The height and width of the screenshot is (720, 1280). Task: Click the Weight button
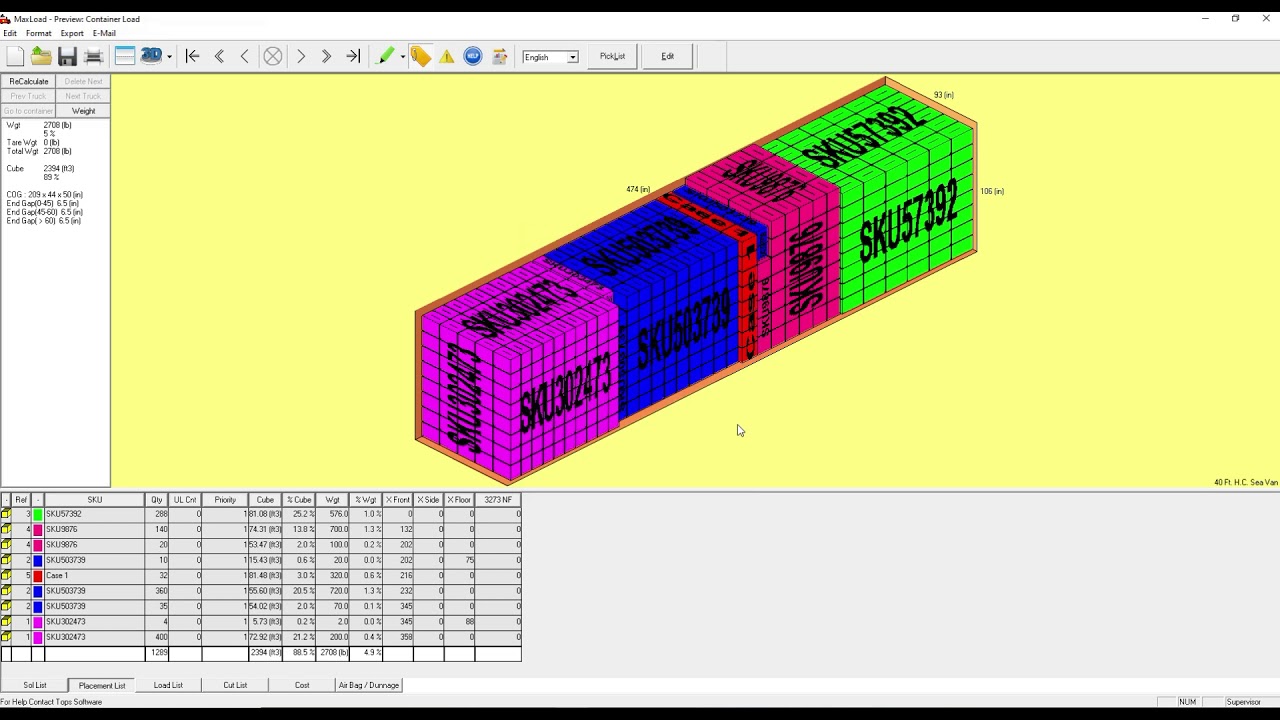point(83,111)
